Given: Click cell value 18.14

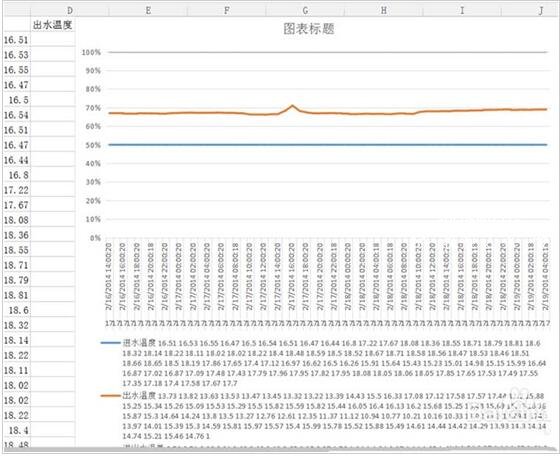Looking at the screenshot, I should pyautogui.click(x=16, y=341).
